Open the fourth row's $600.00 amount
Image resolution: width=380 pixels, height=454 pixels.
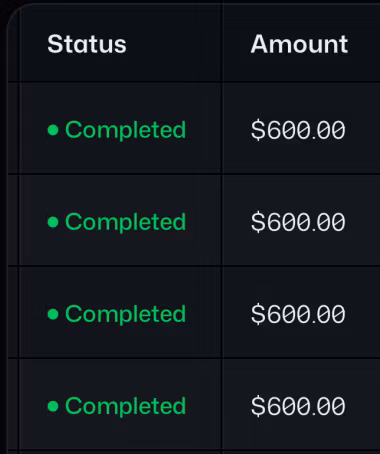click(x=298, y=406)
